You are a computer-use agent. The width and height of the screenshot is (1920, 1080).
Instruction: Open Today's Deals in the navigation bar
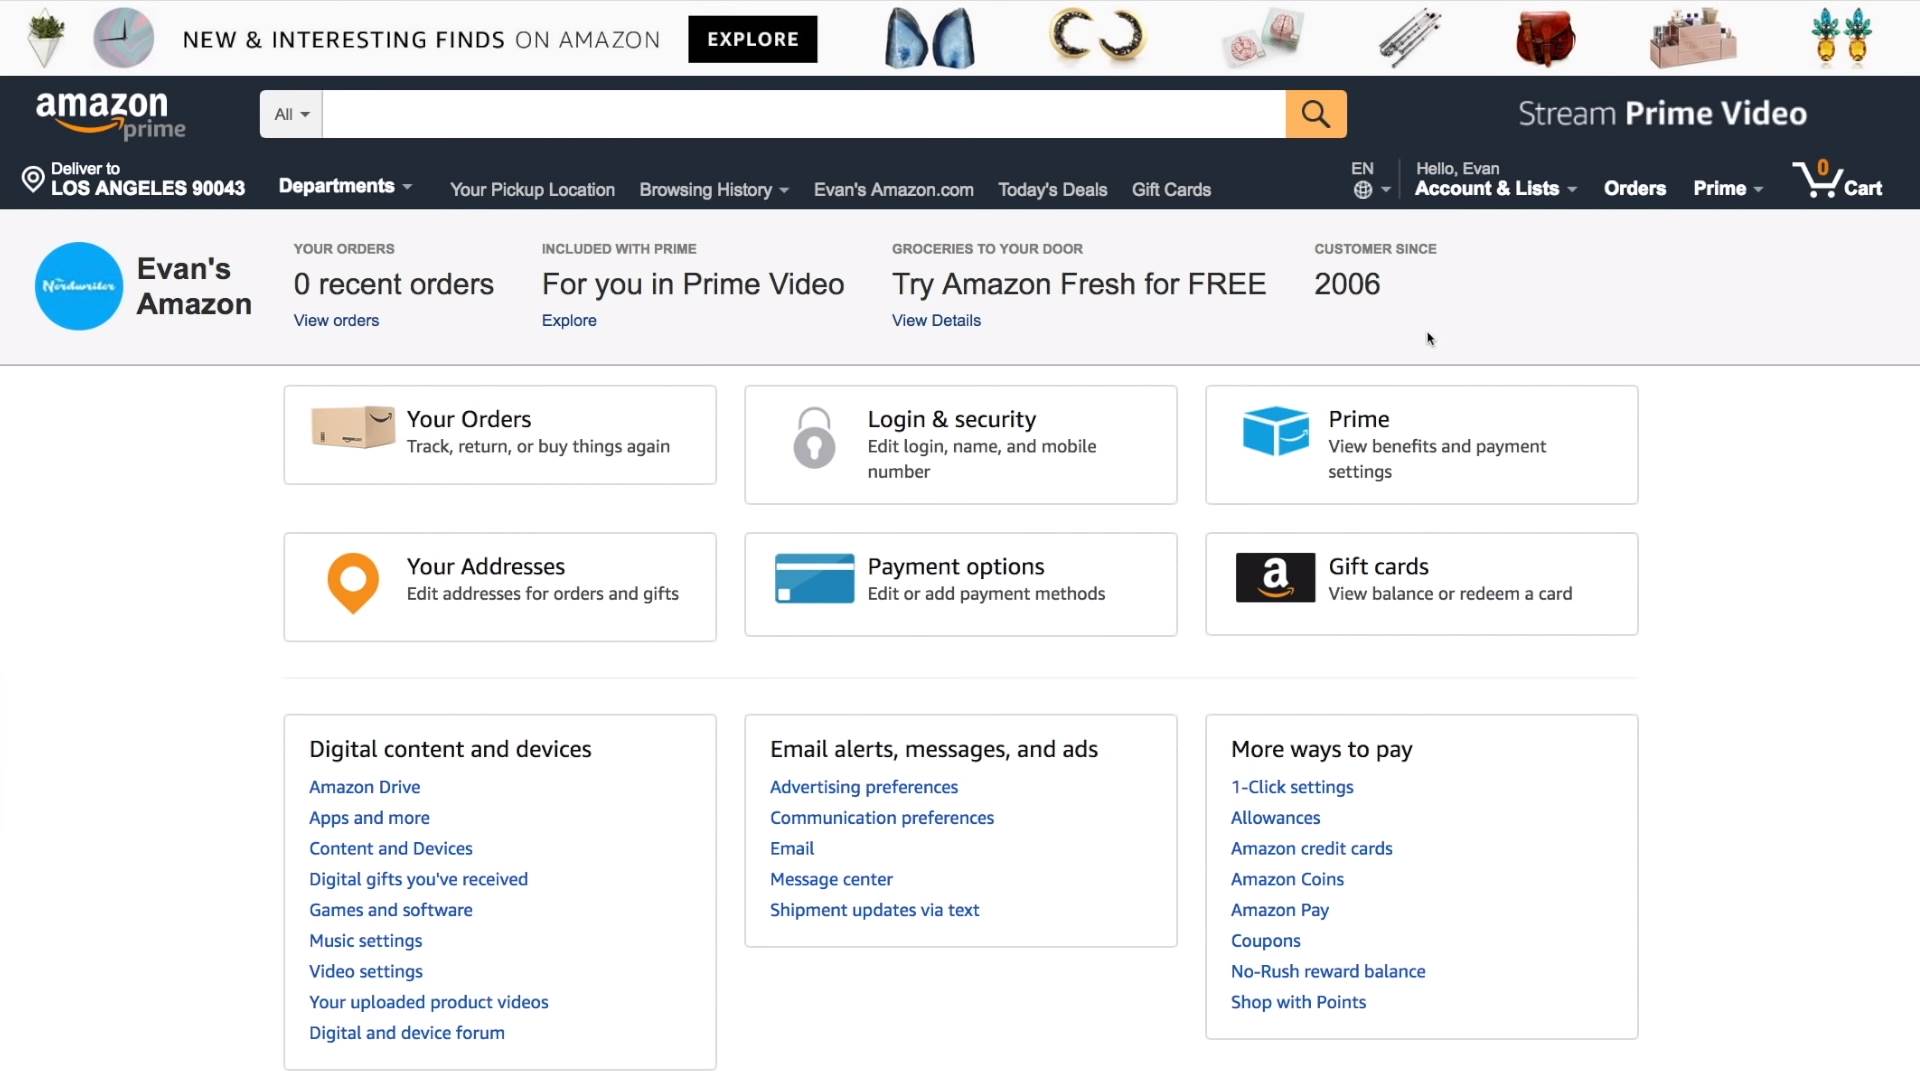(1052, 190)
